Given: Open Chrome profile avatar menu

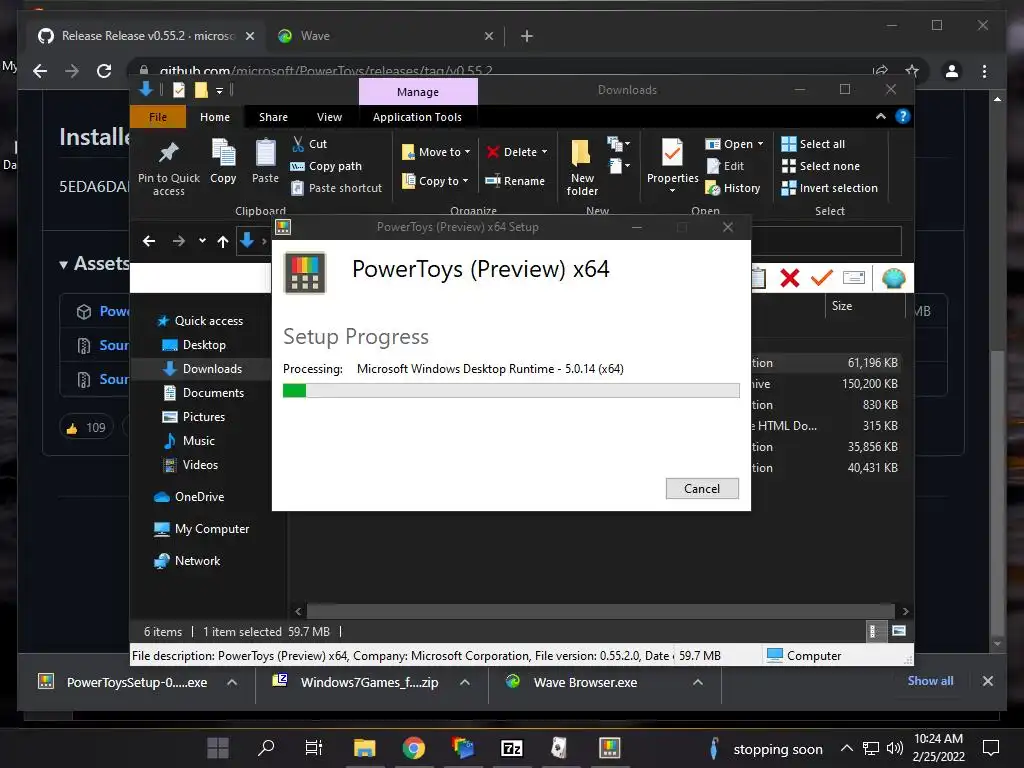Looking at the screenshot, I should (952, 71).
